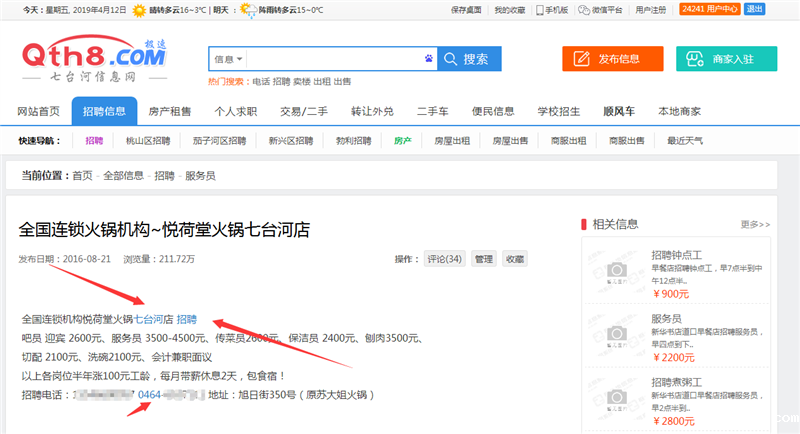Click the 手机版 phone icon
800x434 pixels.
(x=541, y=9)
